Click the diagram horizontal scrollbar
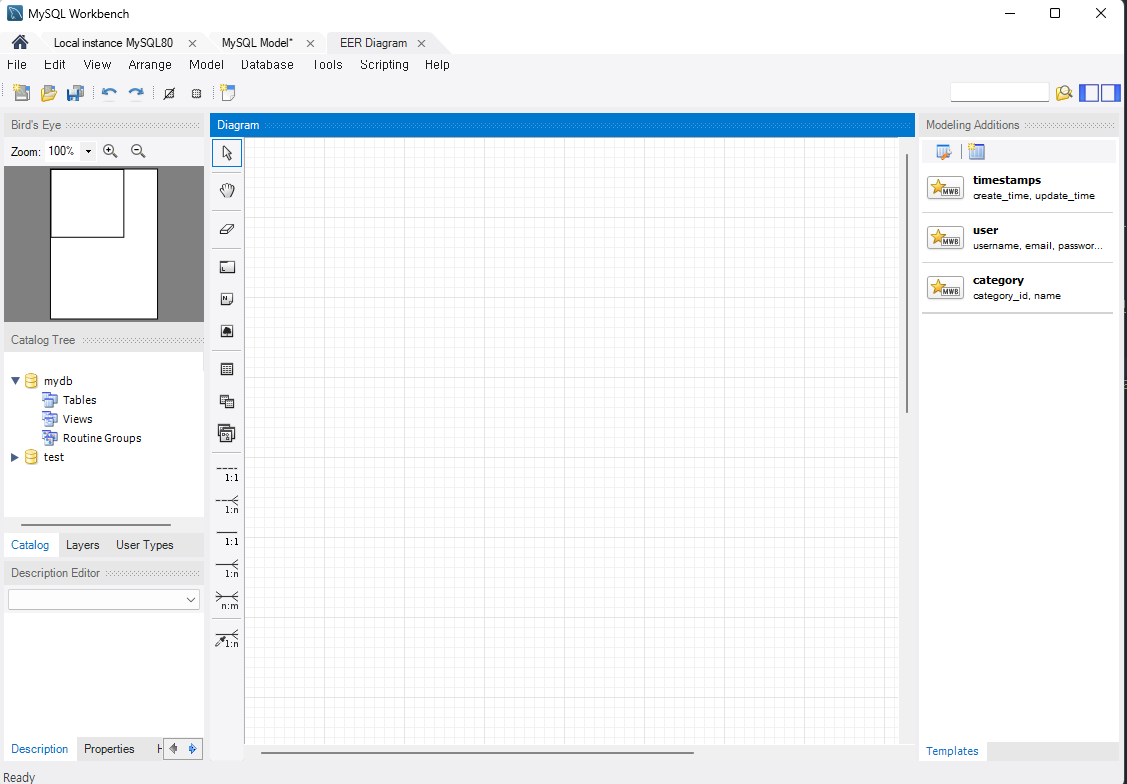The width and height of the screenshot is (1127, 784). [477, 752]
